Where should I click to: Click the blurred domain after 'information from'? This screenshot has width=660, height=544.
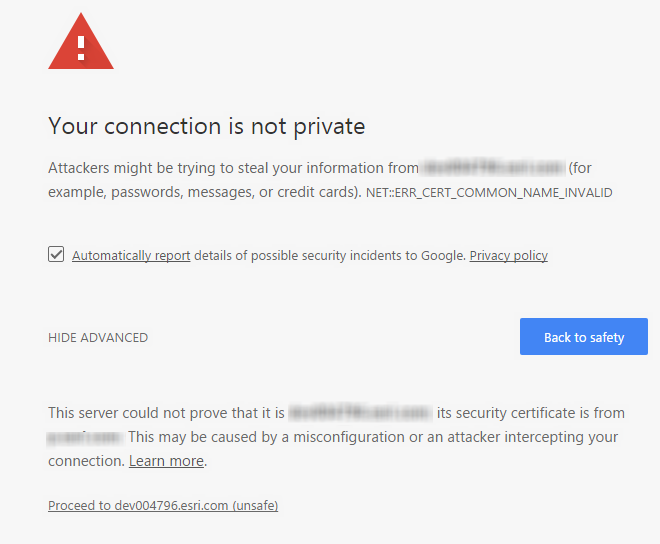click(493, 168)
